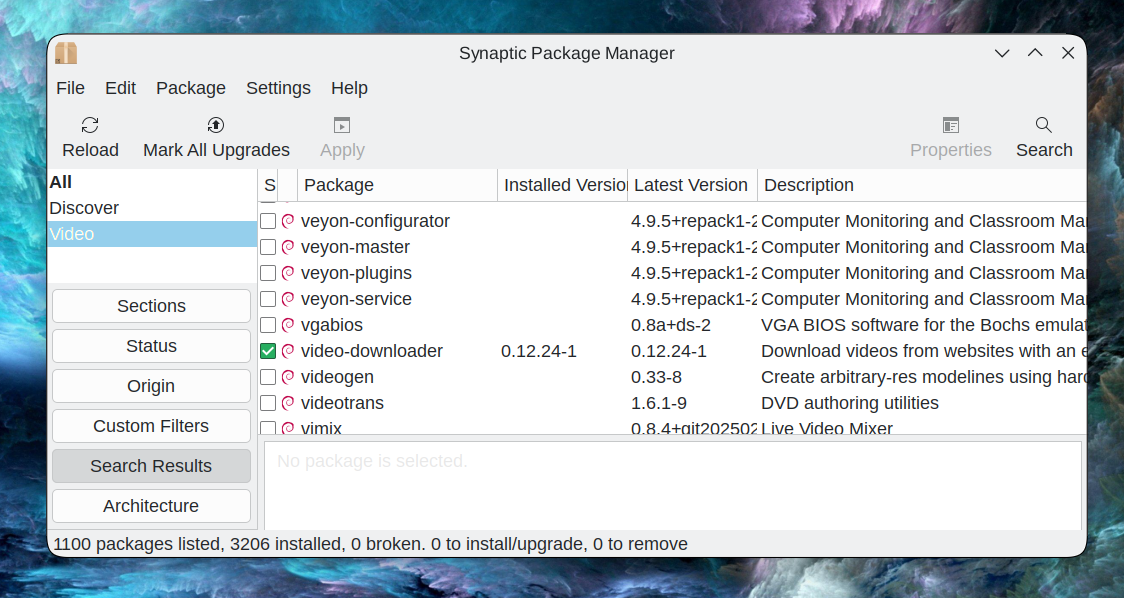Show the Sections filter view

151,306
